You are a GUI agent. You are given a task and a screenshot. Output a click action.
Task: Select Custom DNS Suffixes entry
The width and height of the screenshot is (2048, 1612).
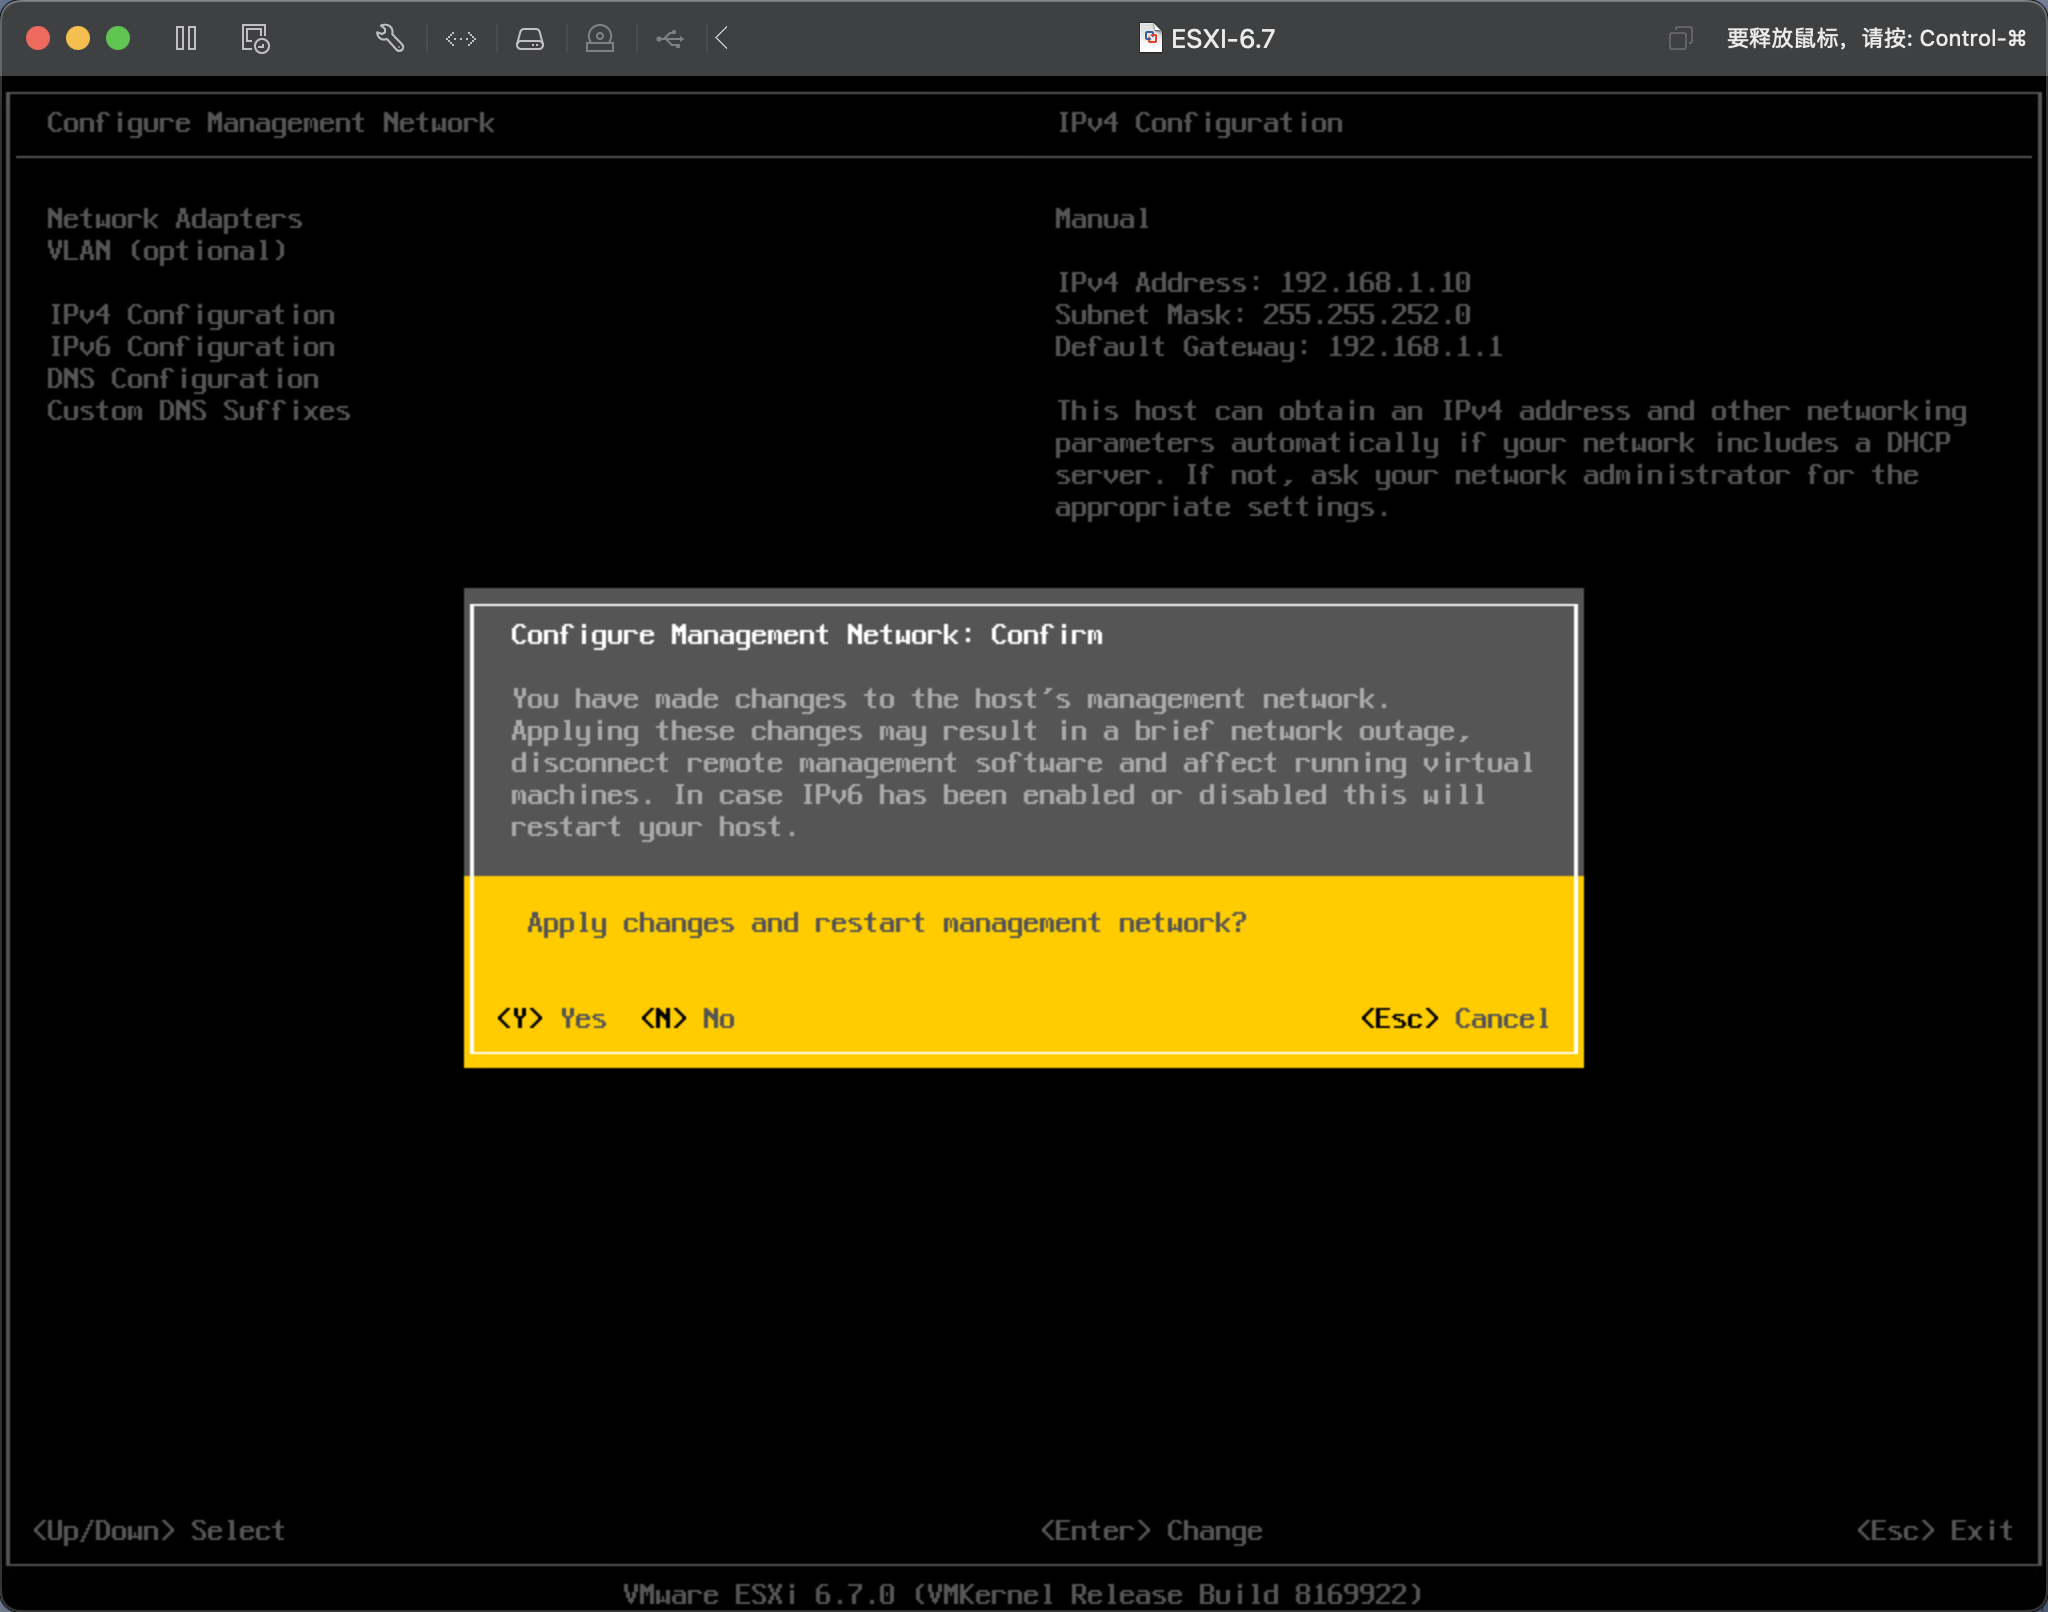click(198, 411)
